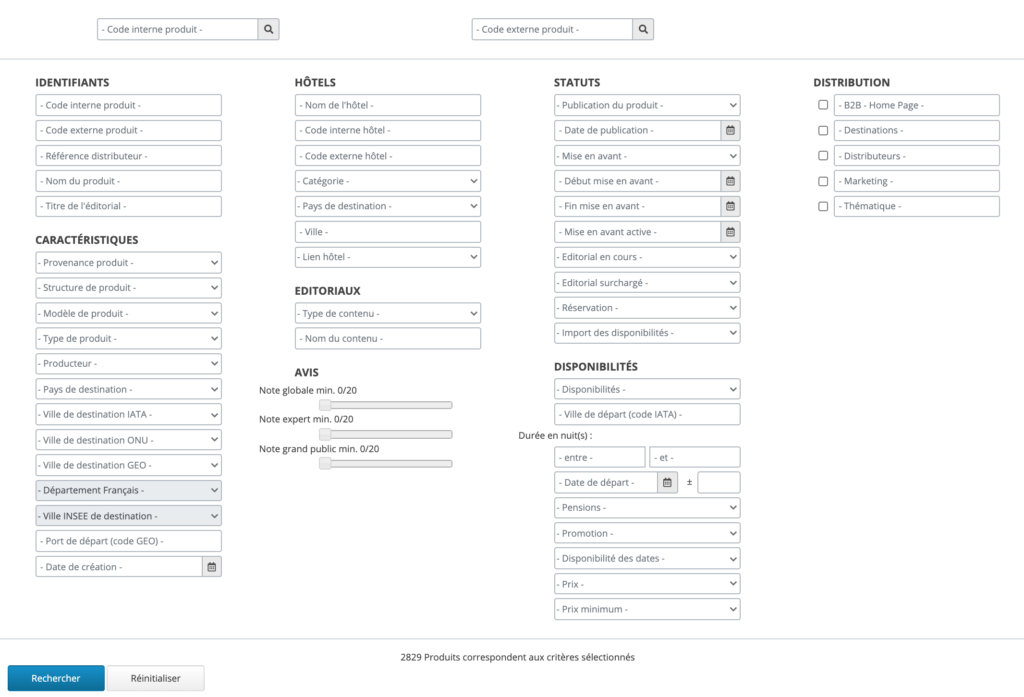
Task: Click the search icon beside Code interne produit
Action: 268,30
